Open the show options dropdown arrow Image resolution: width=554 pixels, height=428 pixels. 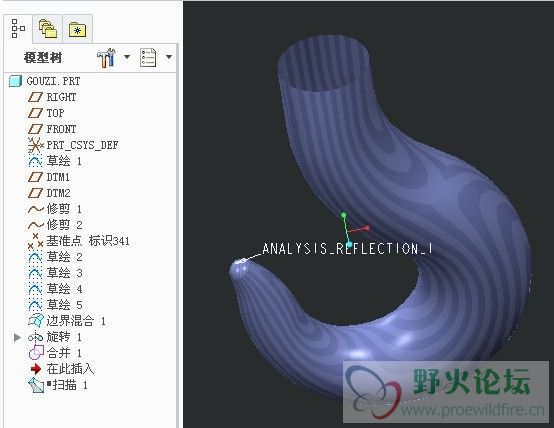tap(169, 57)
